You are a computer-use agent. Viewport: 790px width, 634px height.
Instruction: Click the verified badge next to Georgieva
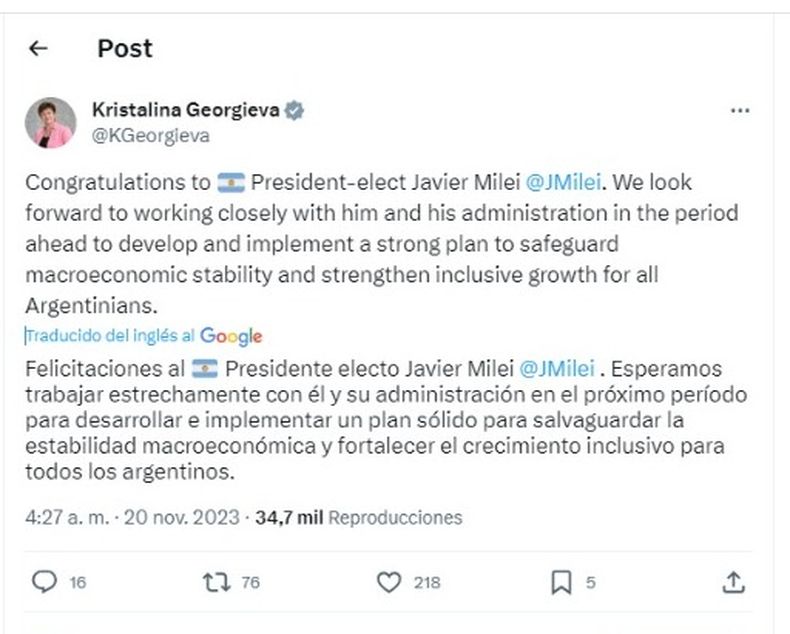click(296, 111)
